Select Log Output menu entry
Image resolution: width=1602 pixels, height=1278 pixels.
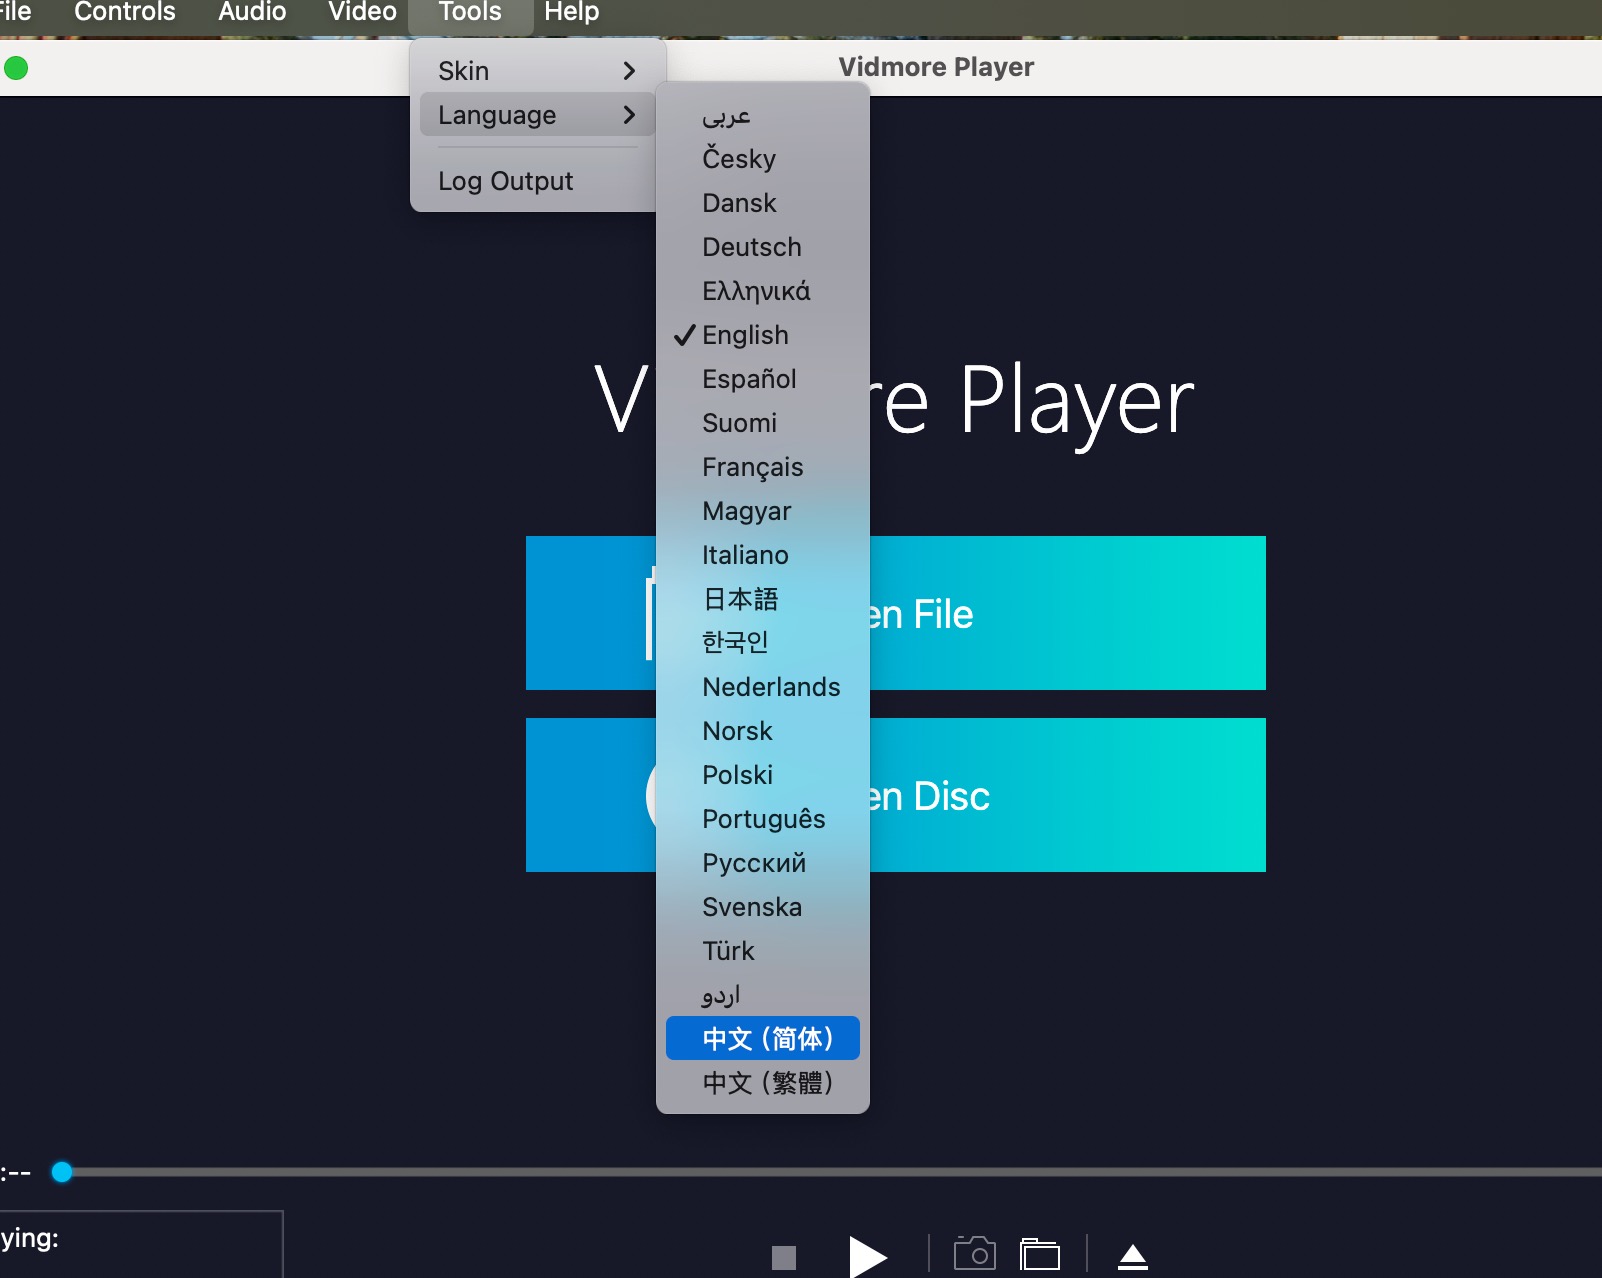click(506, 181)
